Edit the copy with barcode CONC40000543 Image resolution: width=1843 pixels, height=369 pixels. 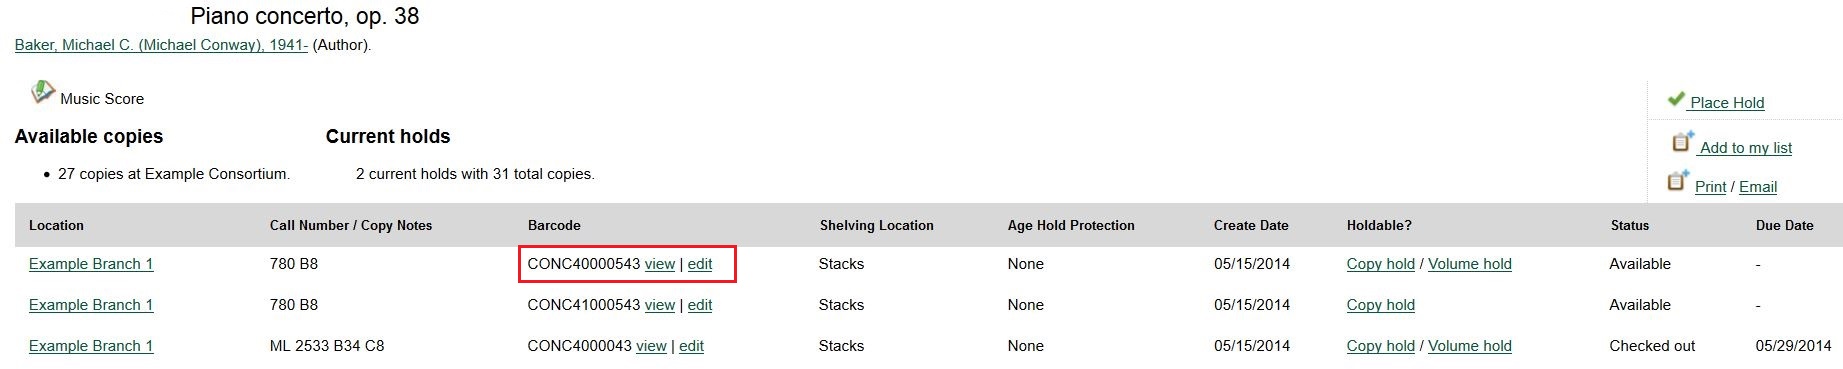(700, 264)
